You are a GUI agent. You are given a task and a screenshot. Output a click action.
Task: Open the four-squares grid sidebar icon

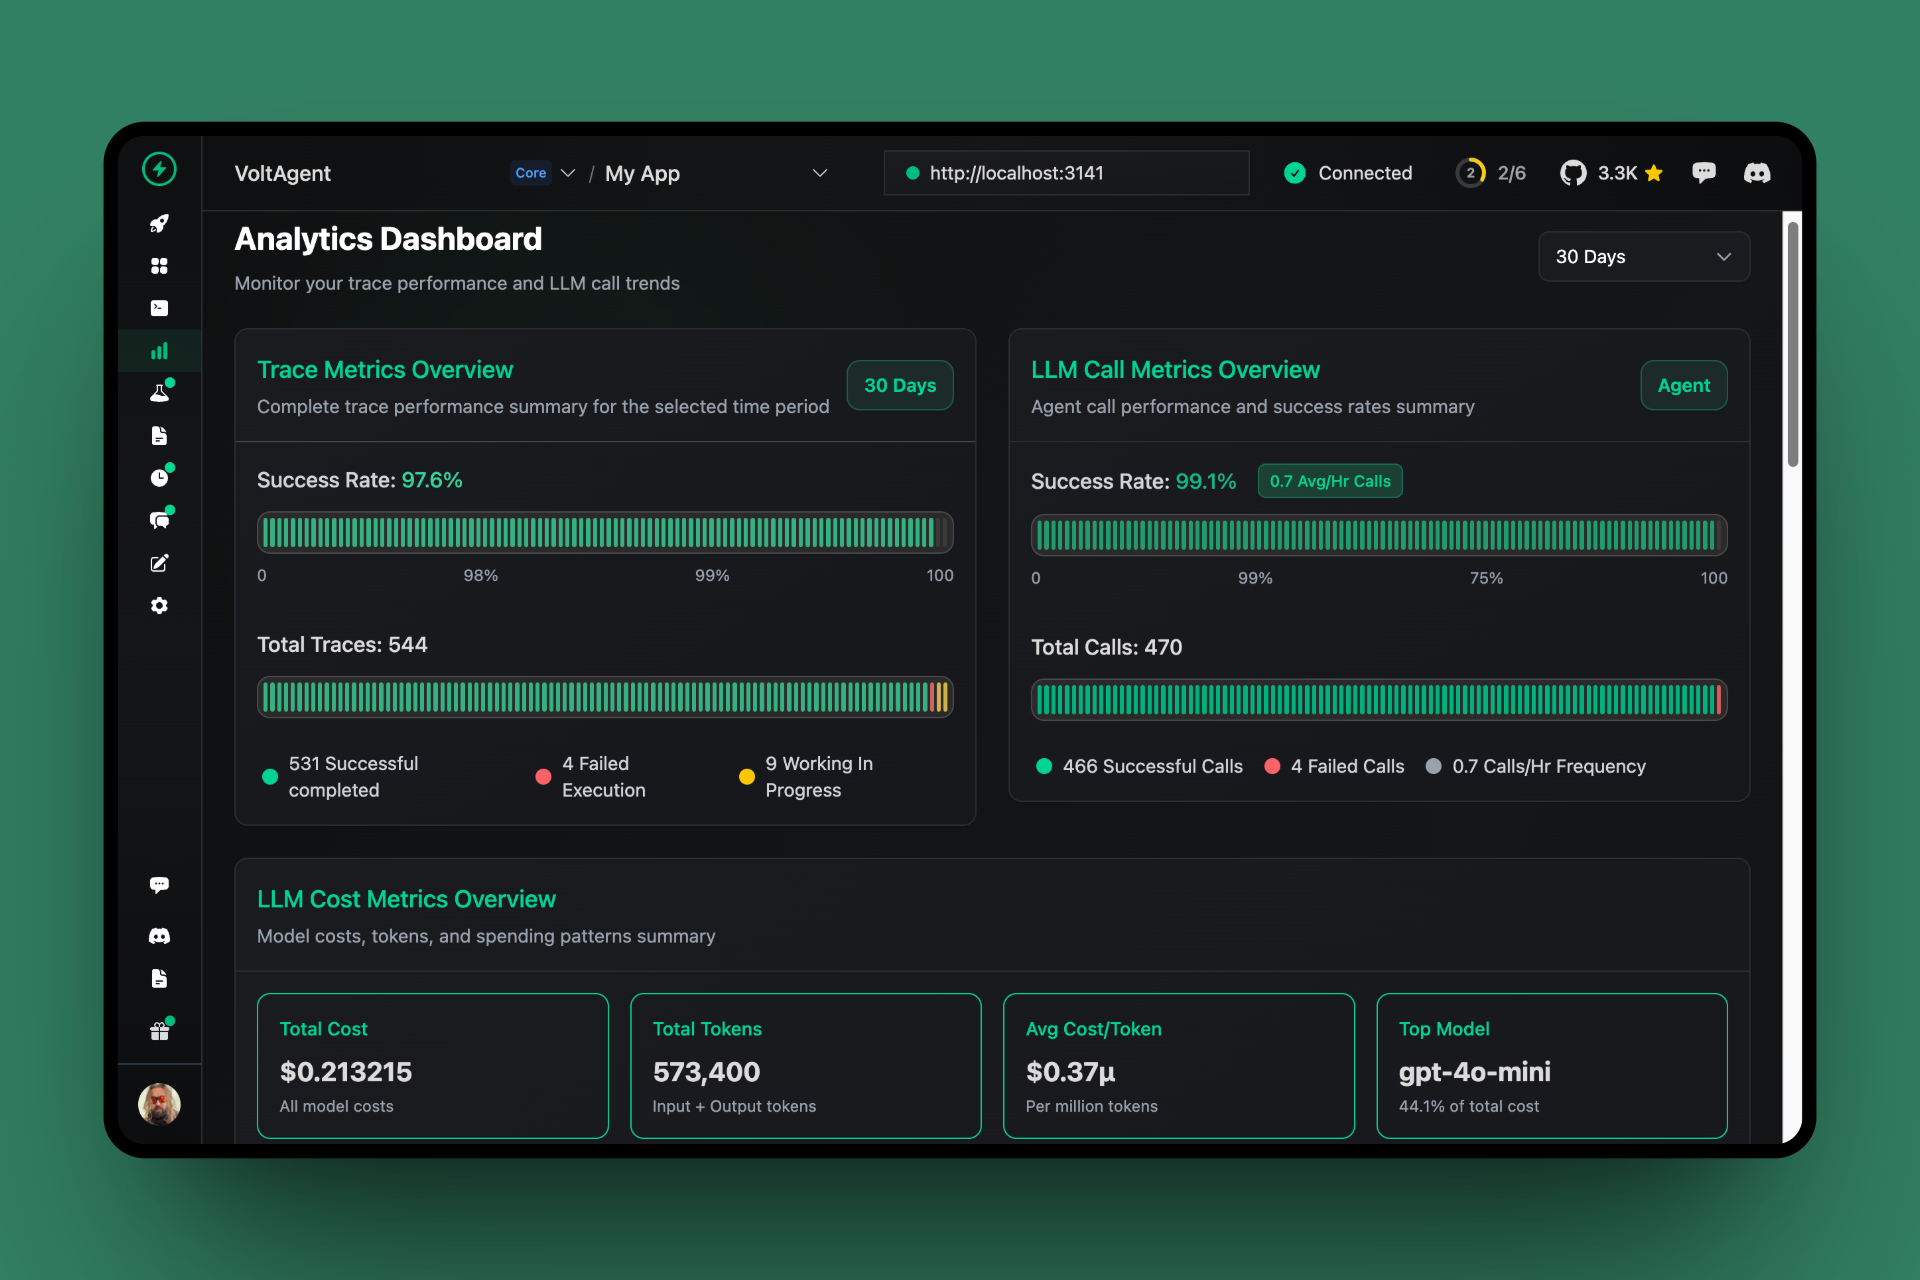(x=159, y=266)
